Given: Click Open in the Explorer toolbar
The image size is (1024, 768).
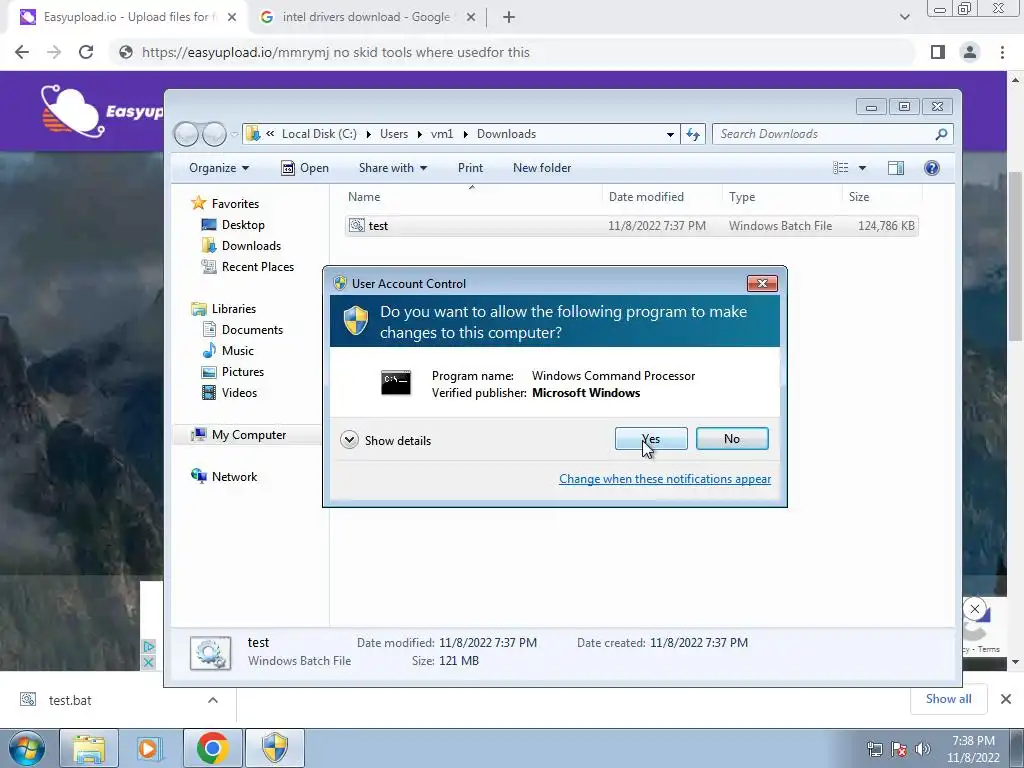Looking at the screenshot, I should (x=305, y=168).
